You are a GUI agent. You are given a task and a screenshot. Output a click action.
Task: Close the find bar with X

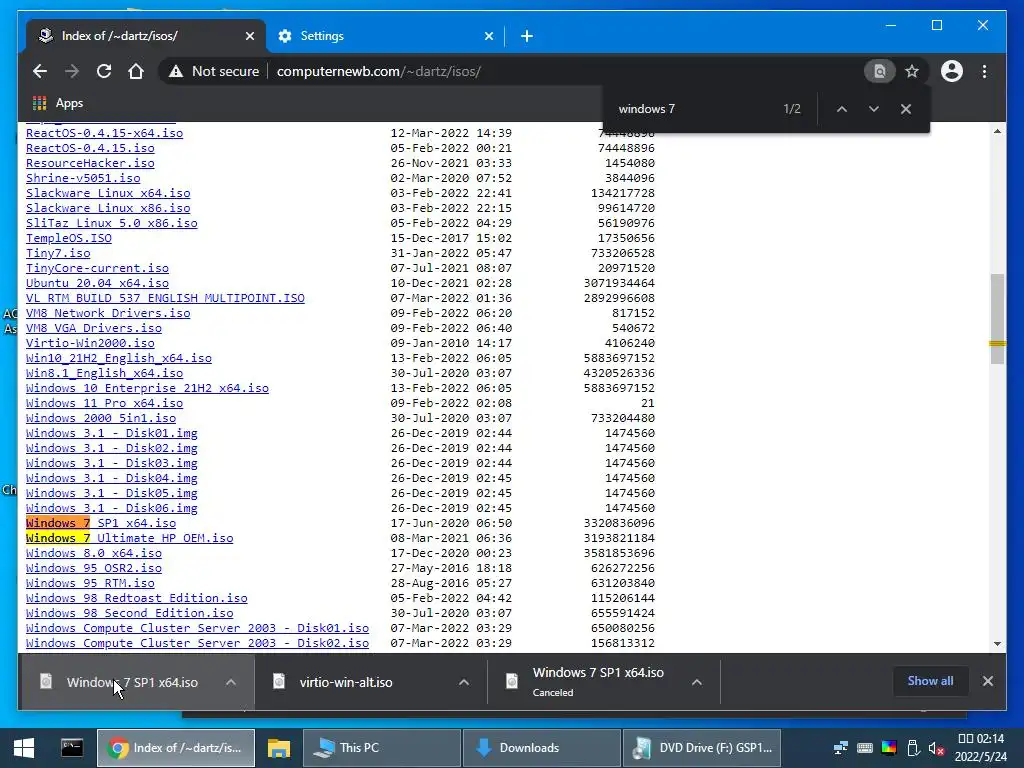pyautogui.click(x=906, y=109)
